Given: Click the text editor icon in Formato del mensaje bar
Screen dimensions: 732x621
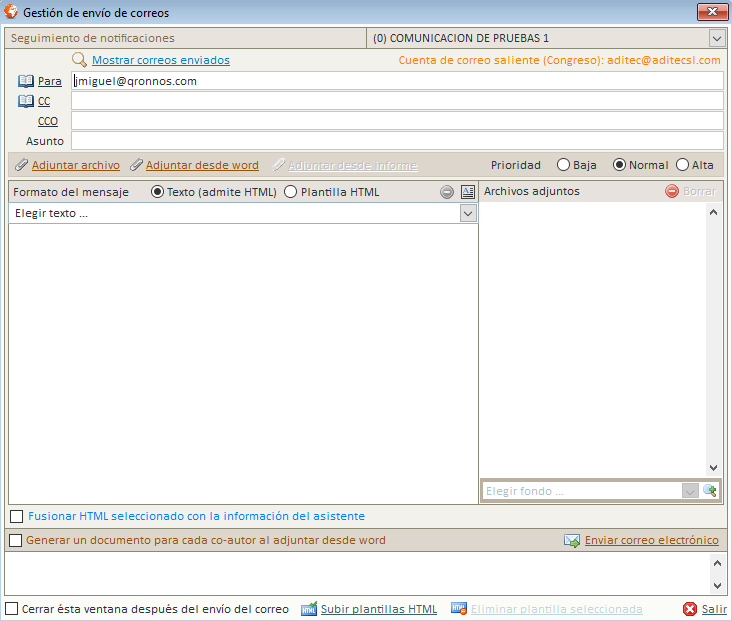Looking at the screenshot, I should [x=468, y=192].
